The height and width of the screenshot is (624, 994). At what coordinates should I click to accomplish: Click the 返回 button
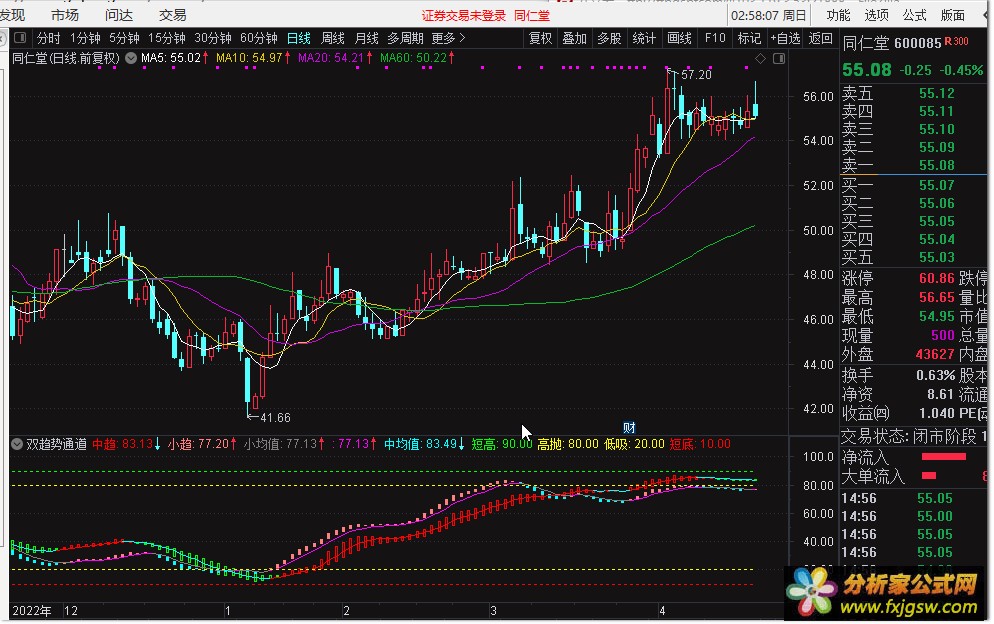pos(820,38)
